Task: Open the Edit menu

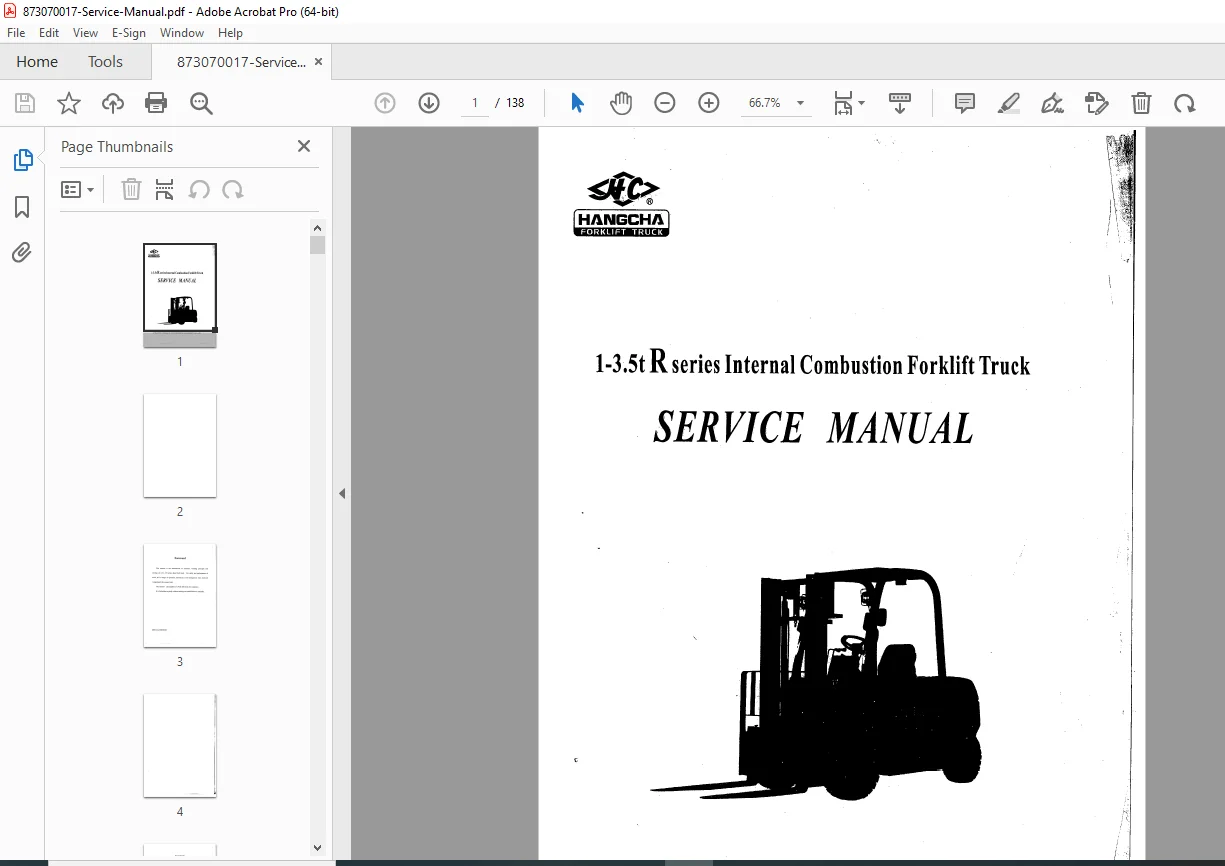Action: tap(49, 32)
